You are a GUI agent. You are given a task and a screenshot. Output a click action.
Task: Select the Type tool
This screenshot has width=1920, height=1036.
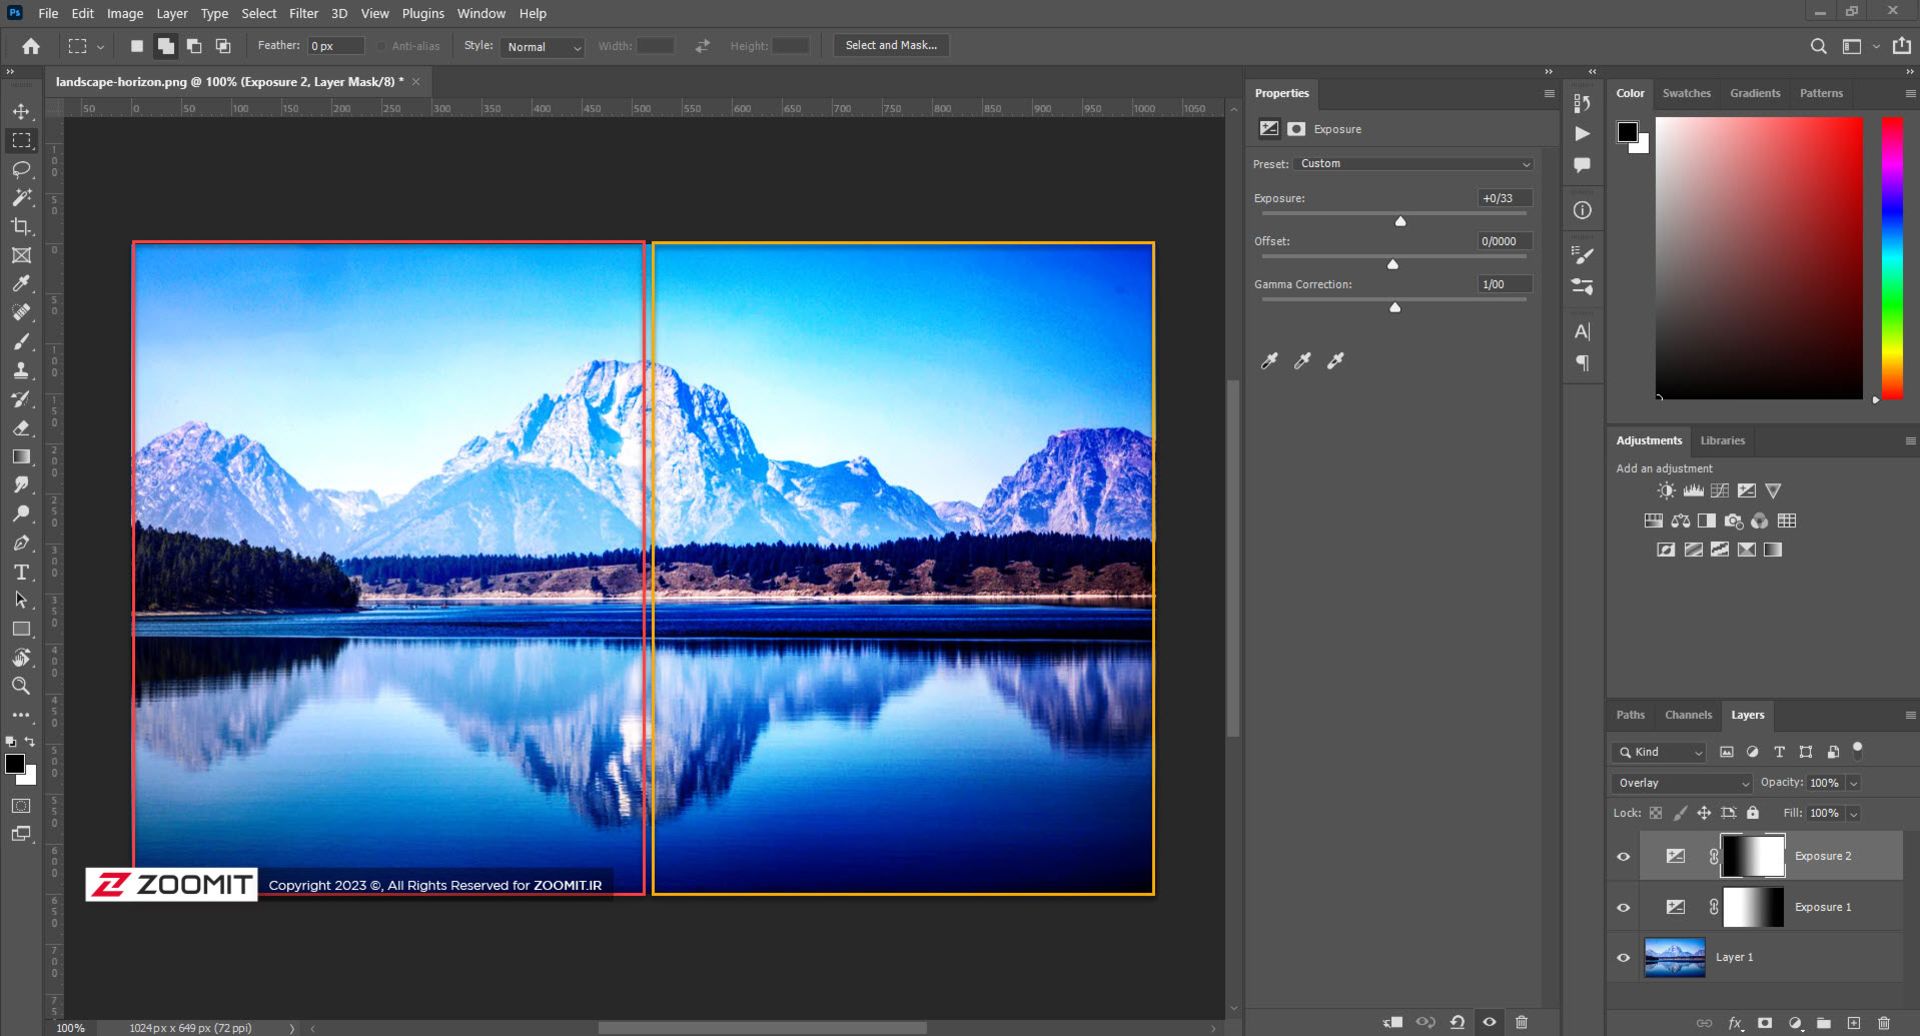[22, 572]
